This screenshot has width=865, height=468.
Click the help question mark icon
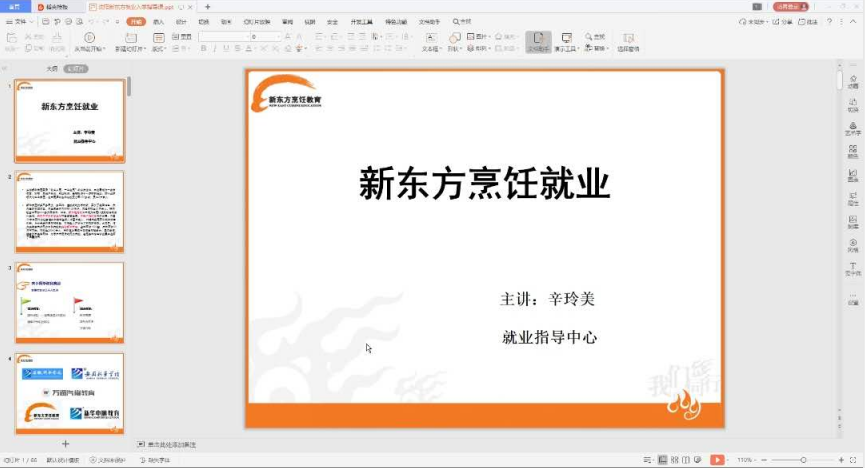829,22
